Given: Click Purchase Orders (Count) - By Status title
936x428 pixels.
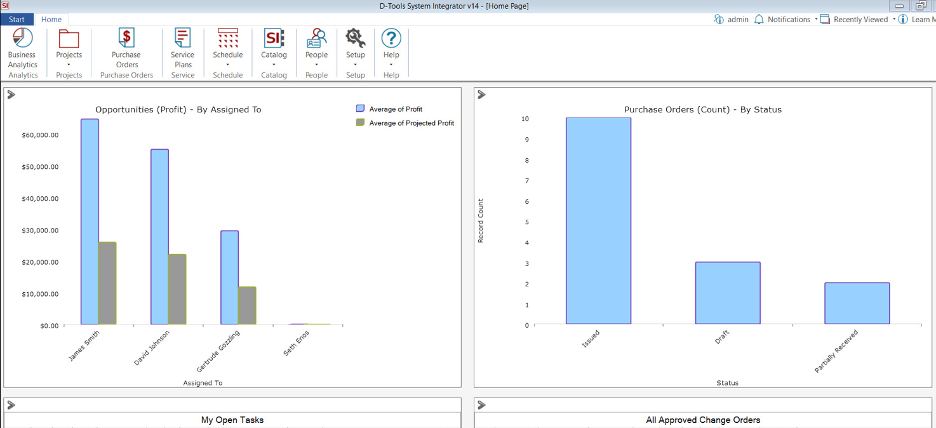Looking at the screenshot, I should [x=703, y=110].
